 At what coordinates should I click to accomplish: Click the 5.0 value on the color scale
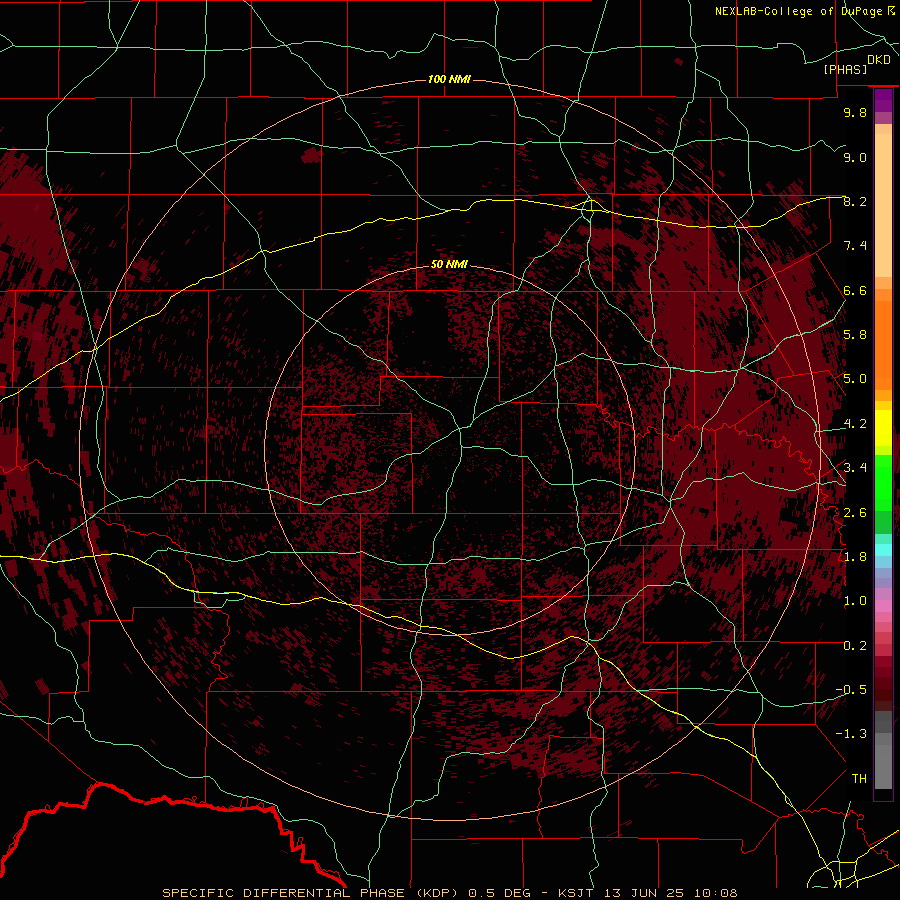tap(855, 379)
